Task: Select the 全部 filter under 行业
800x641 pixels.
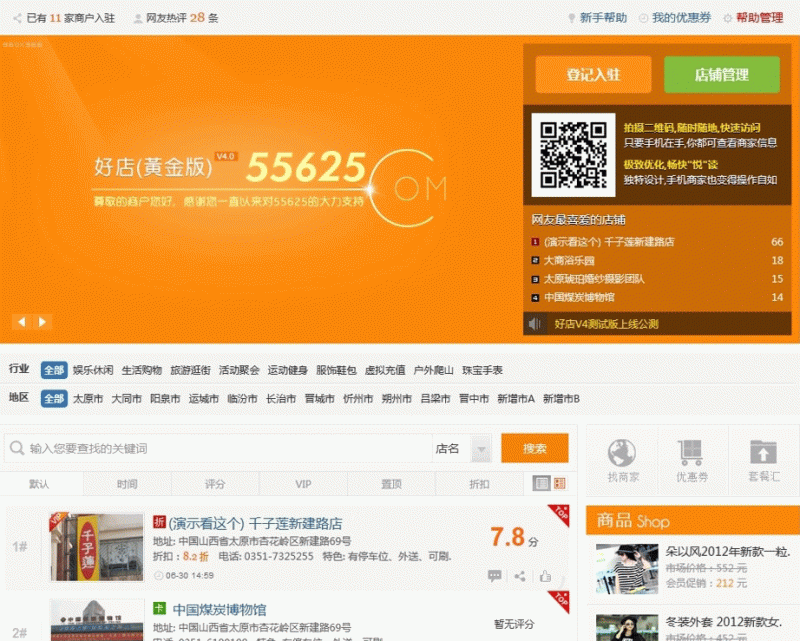Action: tap(52, 368)
